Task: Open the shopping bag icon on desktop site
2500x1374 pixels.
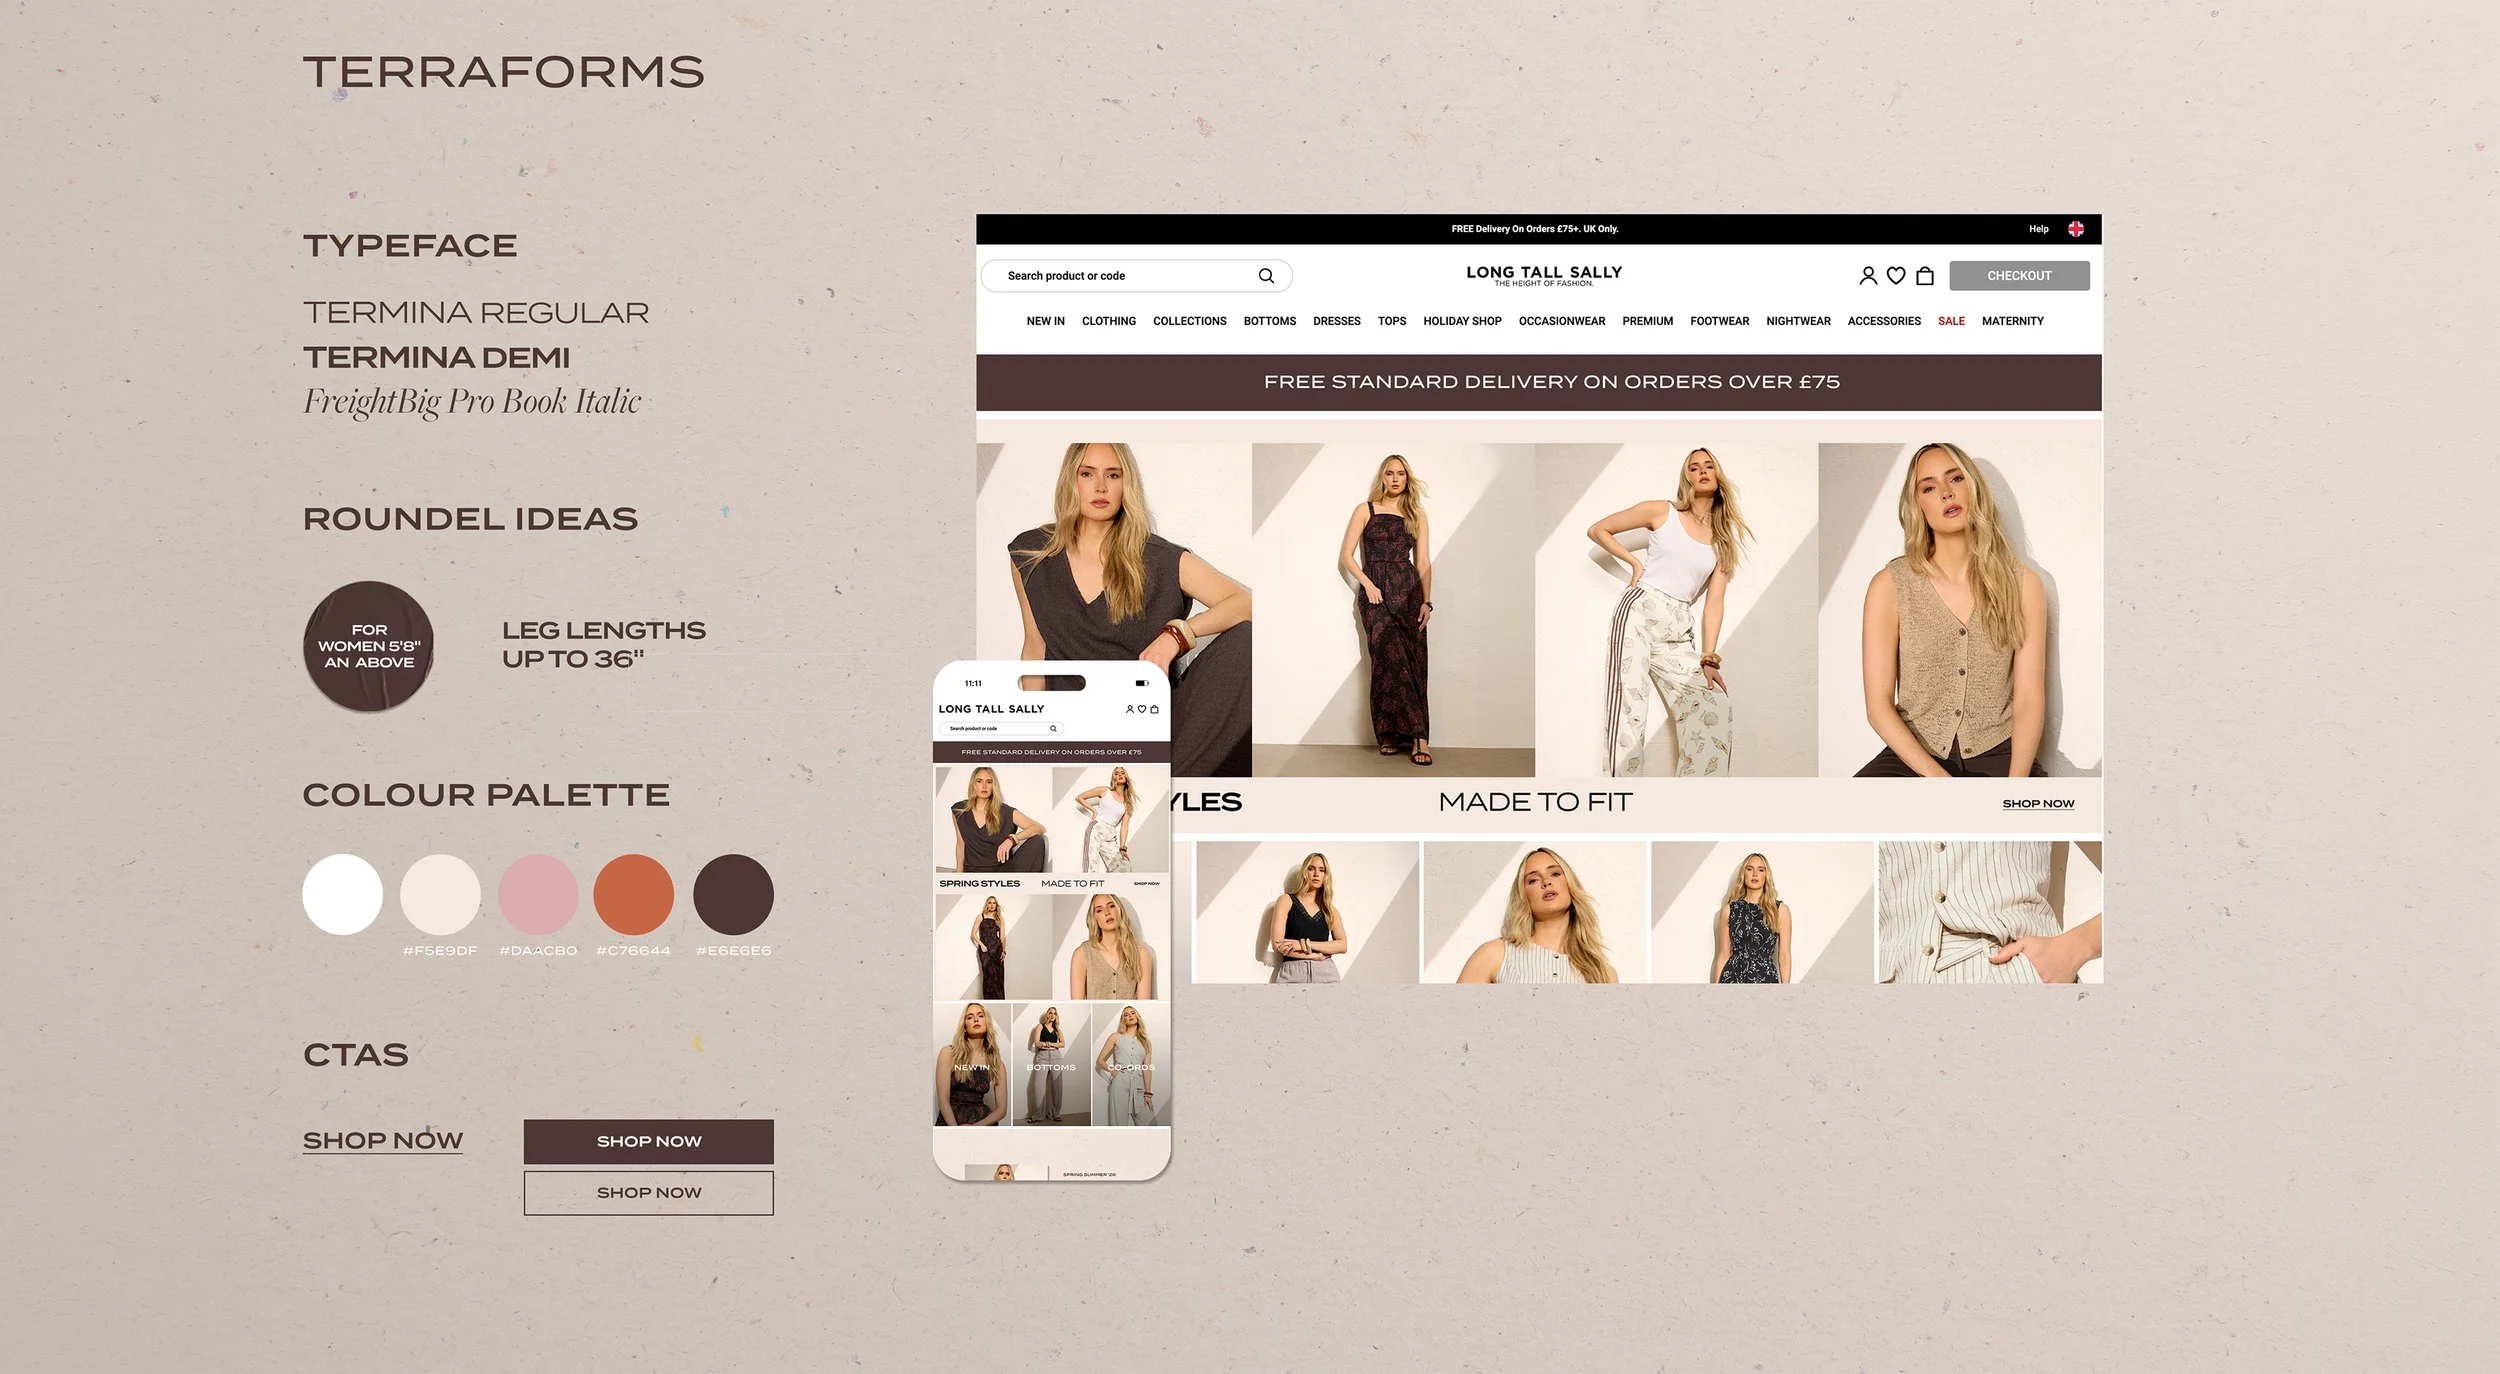Action: click(x=1924, y=275)
